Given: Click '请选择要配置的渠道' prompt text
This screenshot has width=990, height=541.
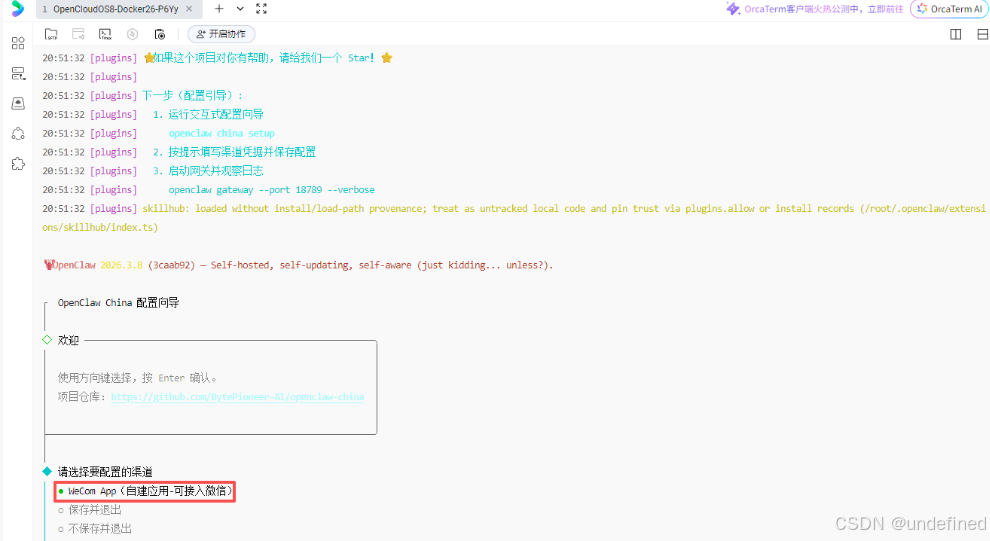Looking at the screenshot, I should (x=105, y=472).
